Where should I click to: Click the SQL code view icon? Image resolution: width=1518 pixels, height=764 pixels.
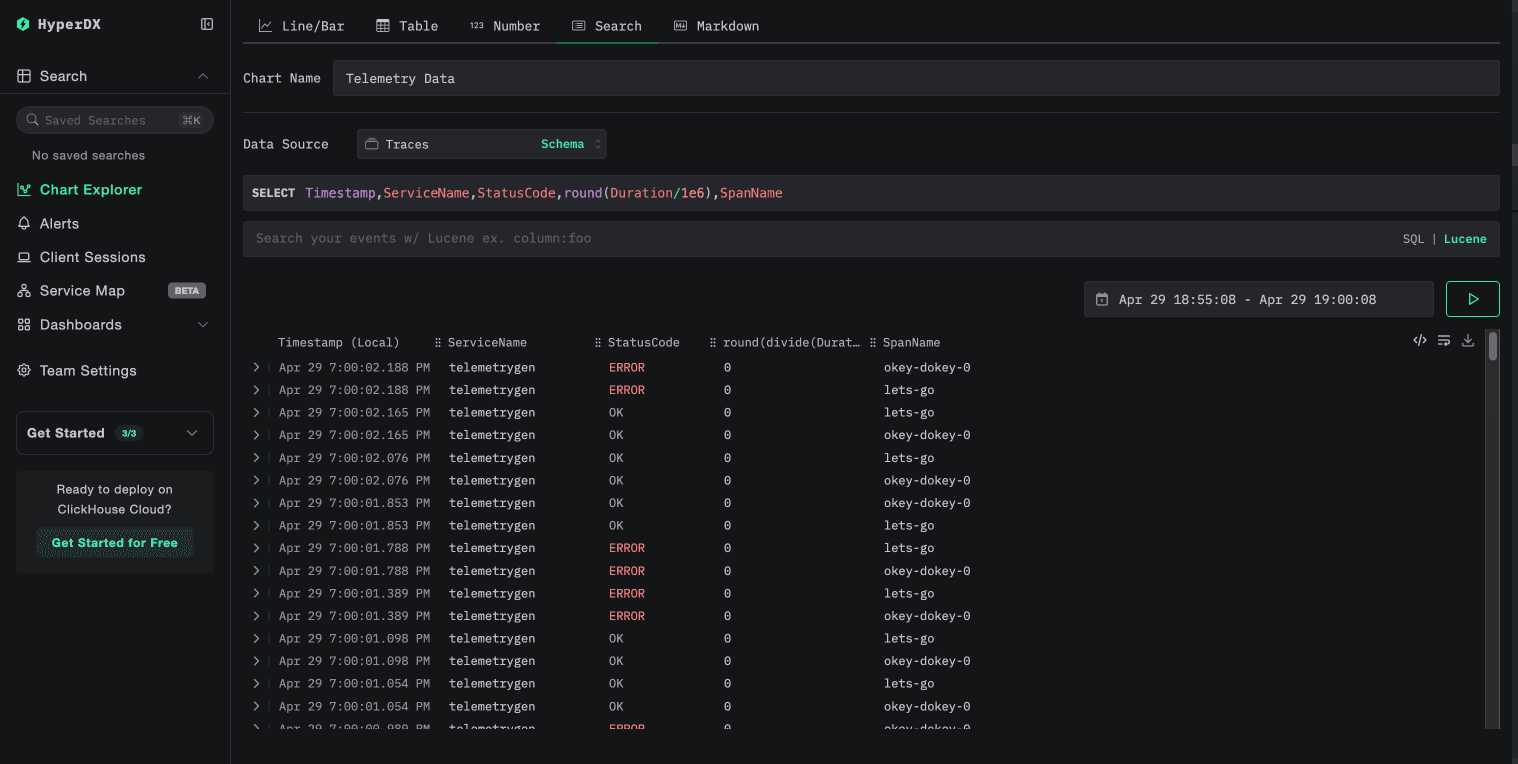[x=1420, y=341]
